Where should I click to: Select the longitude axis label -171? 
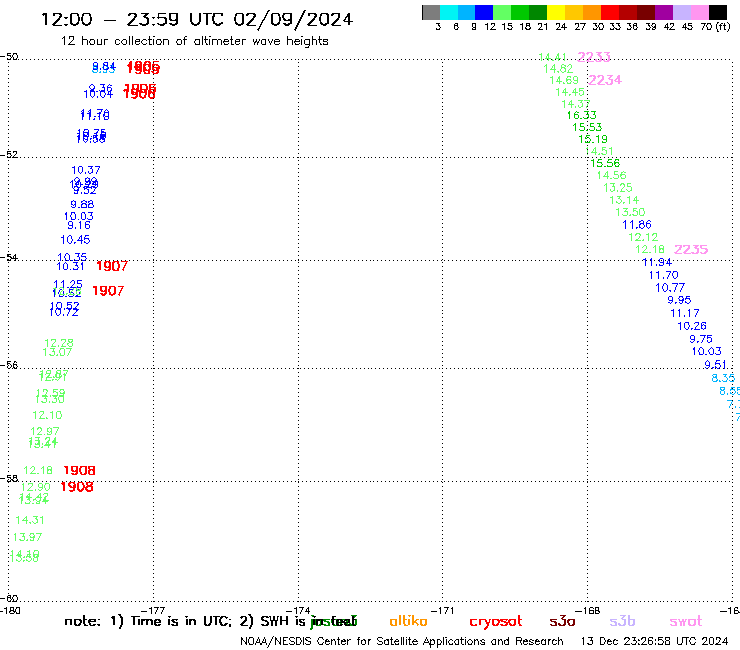442,610
